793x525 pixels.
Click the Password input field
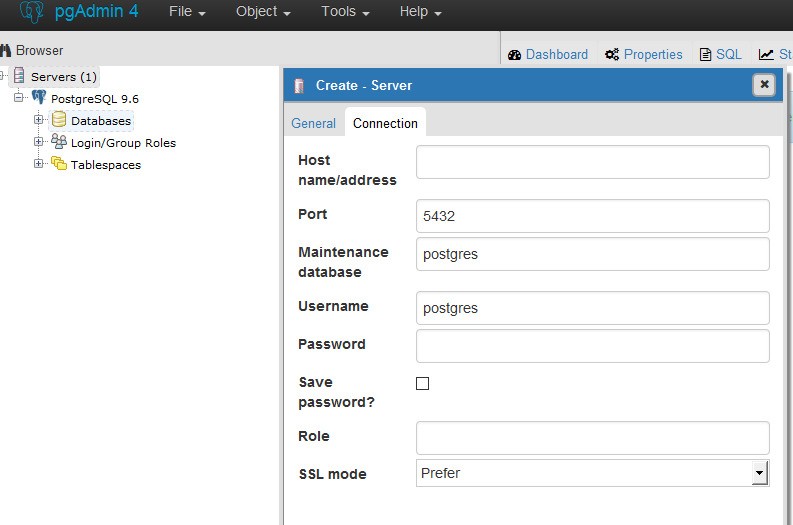pos(593,346)
